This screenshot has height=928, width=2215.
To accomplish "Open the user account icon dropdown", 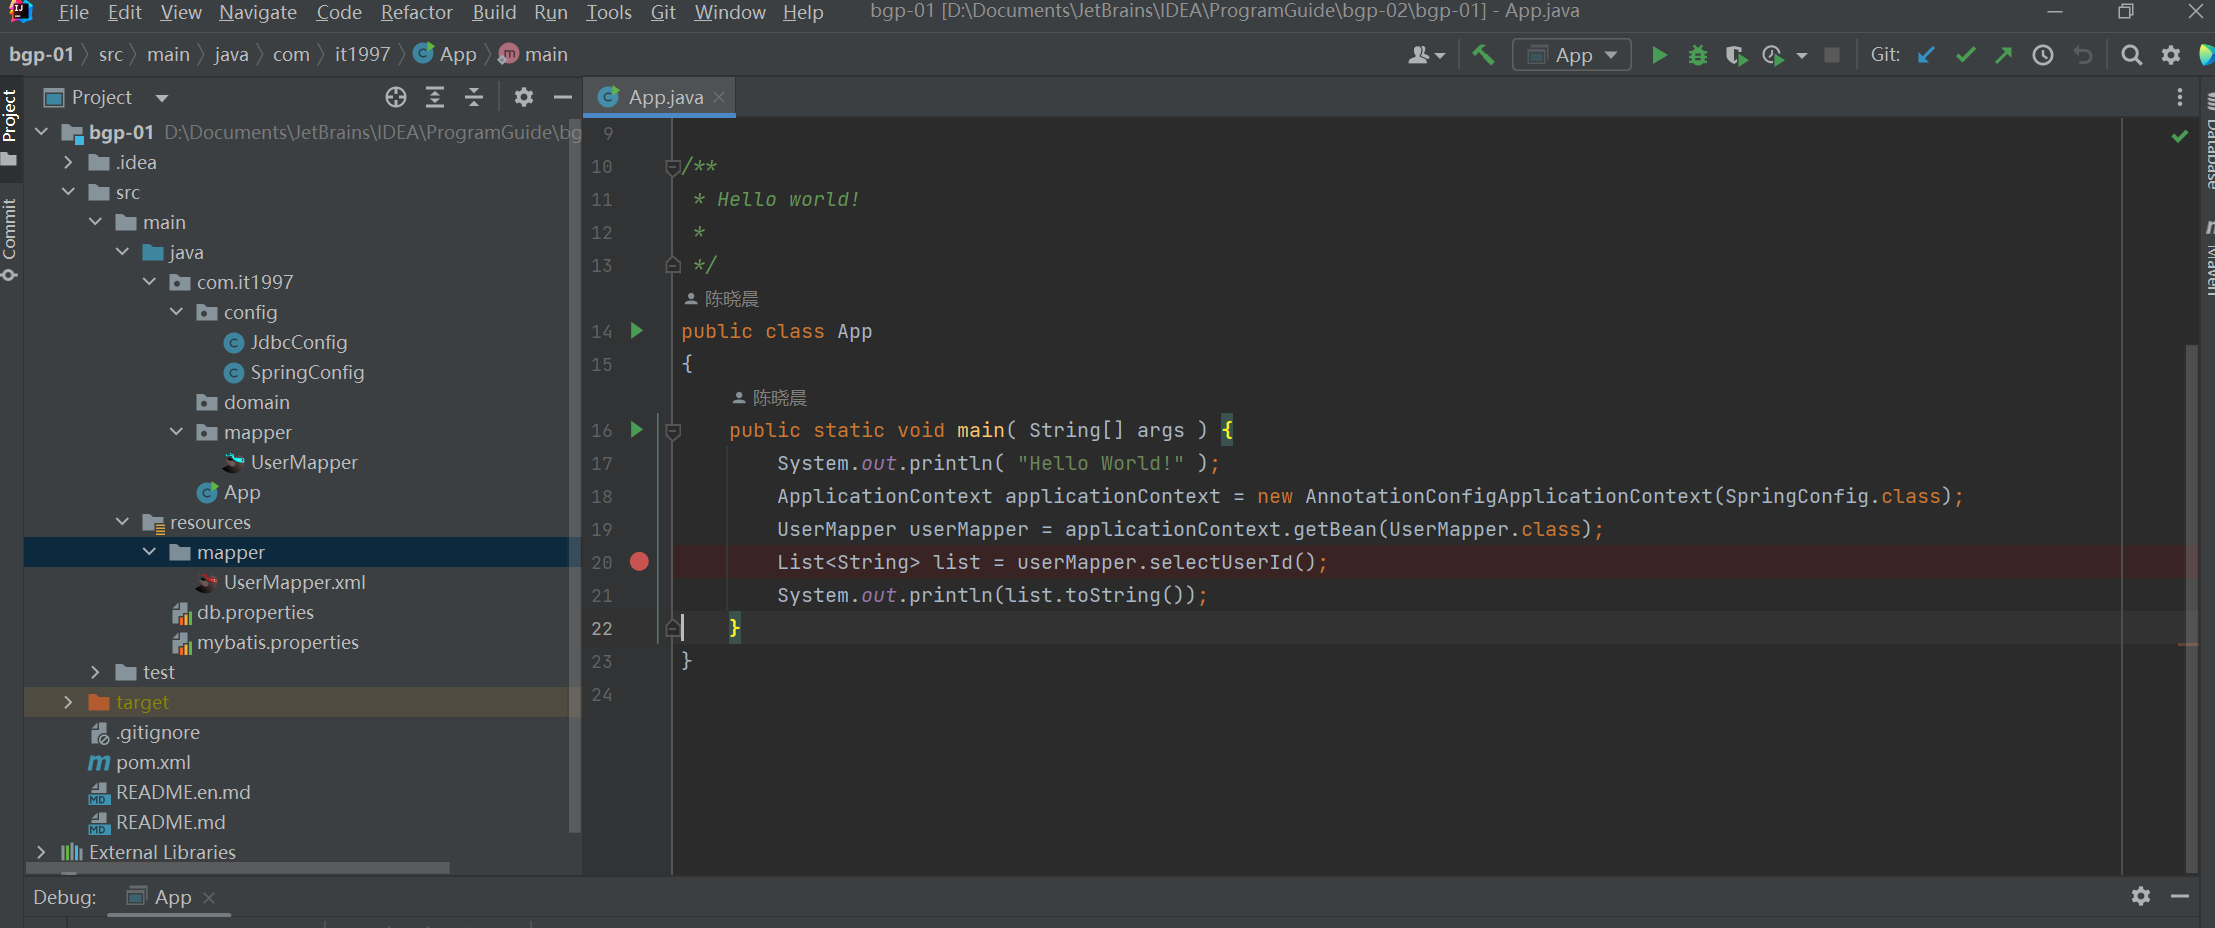I will (1427, 55).
